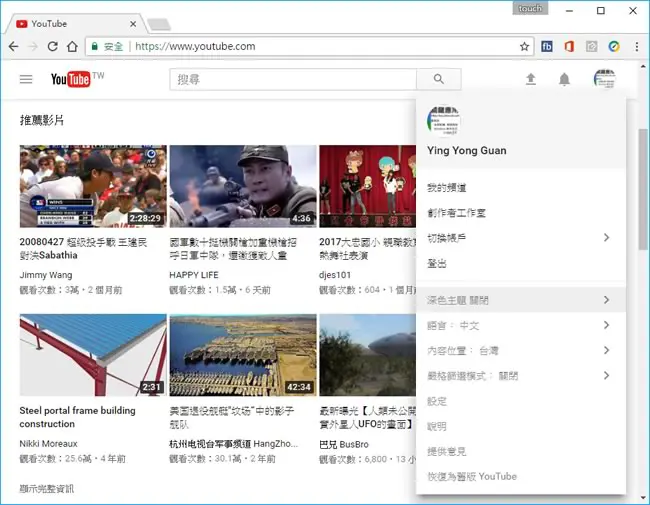
Task: Go to browser home page icon
Action: [72, 46]
